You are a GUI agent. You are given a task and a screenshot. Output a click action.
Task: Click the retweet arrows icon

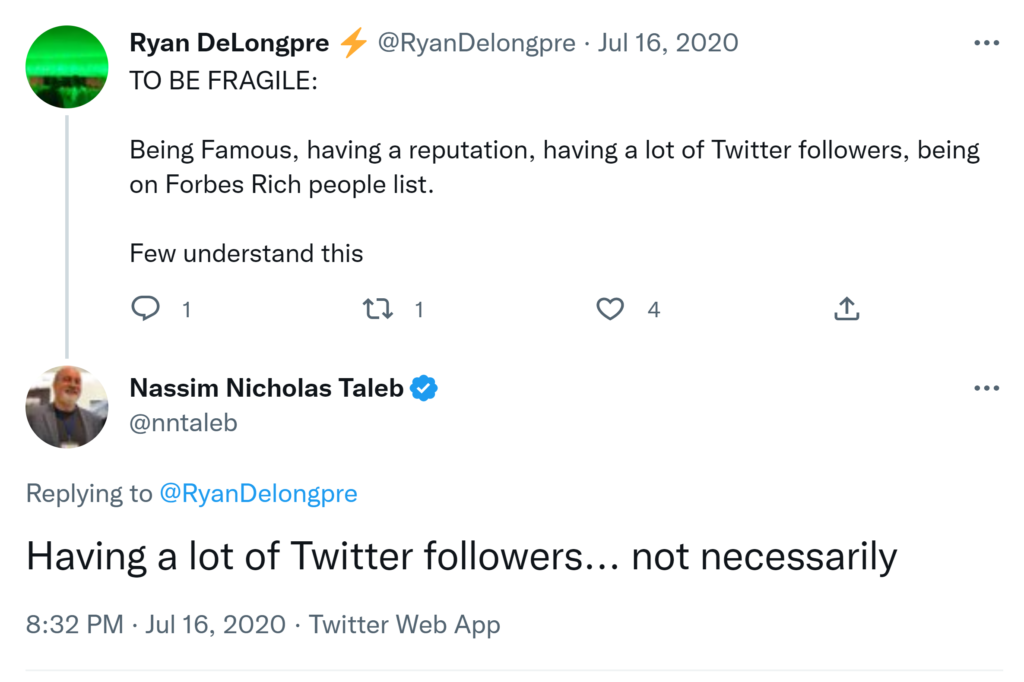(377, 309)
